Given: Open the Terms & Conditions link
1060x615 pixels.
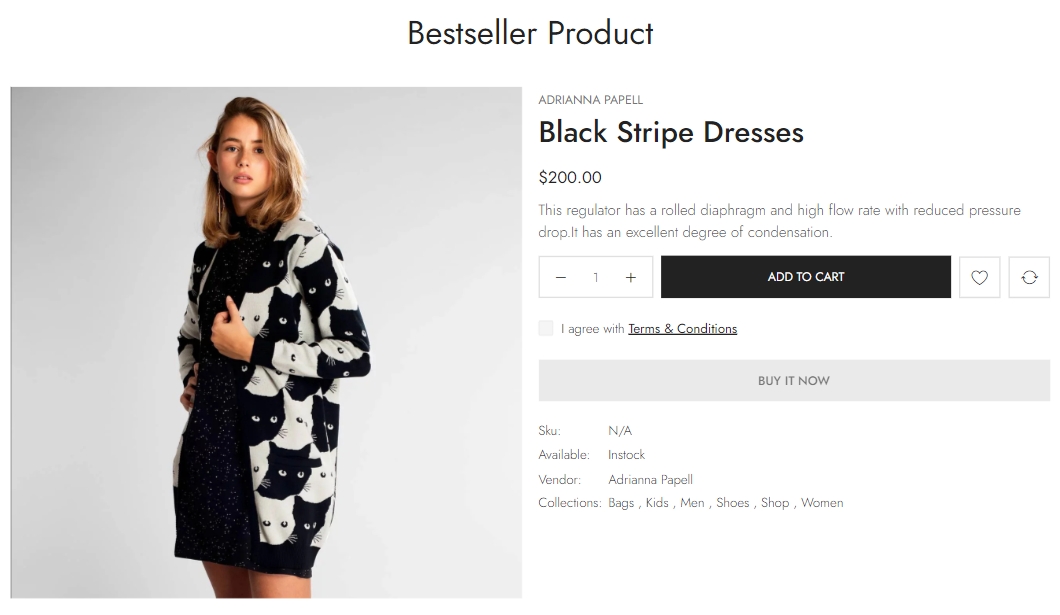Looking at the screenshot, I should 682,328.
